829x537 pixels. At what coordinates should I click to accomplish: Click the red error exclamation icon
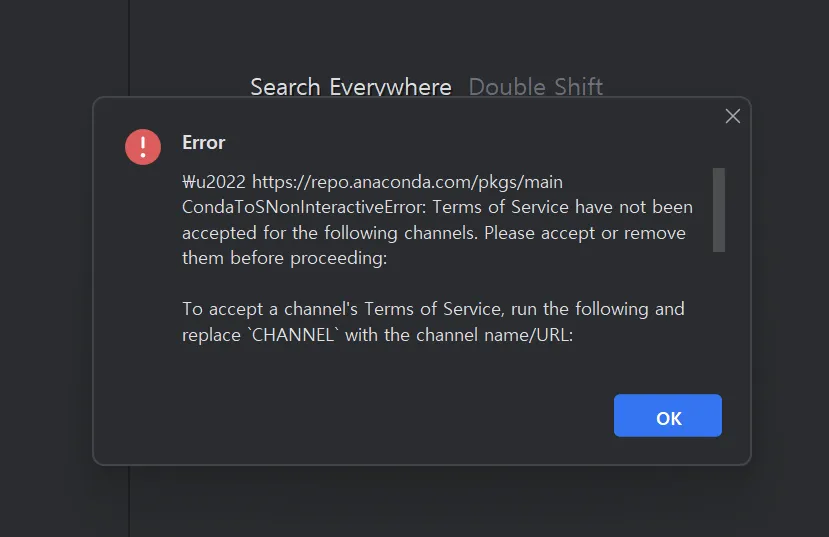pyautogui.click(x=143, y=147)
